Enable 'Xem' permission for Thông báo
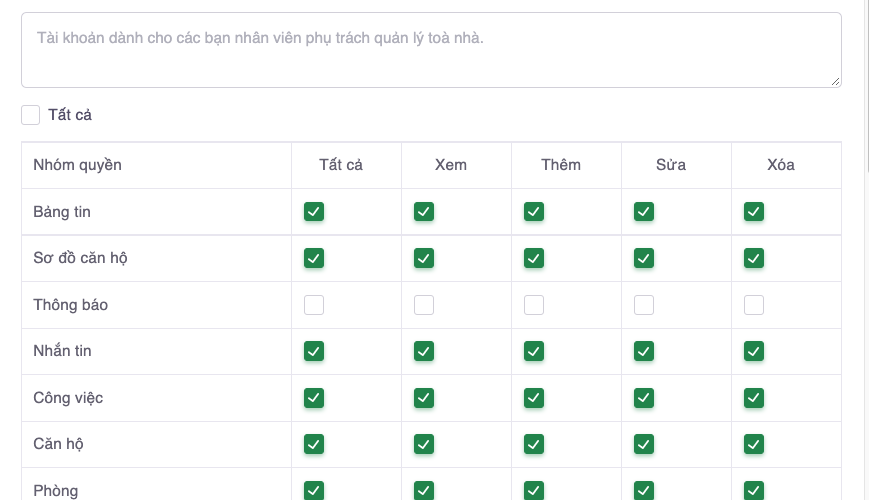Image resolution: width=869 pixels, height=500 pixels. tap(424, 305)
